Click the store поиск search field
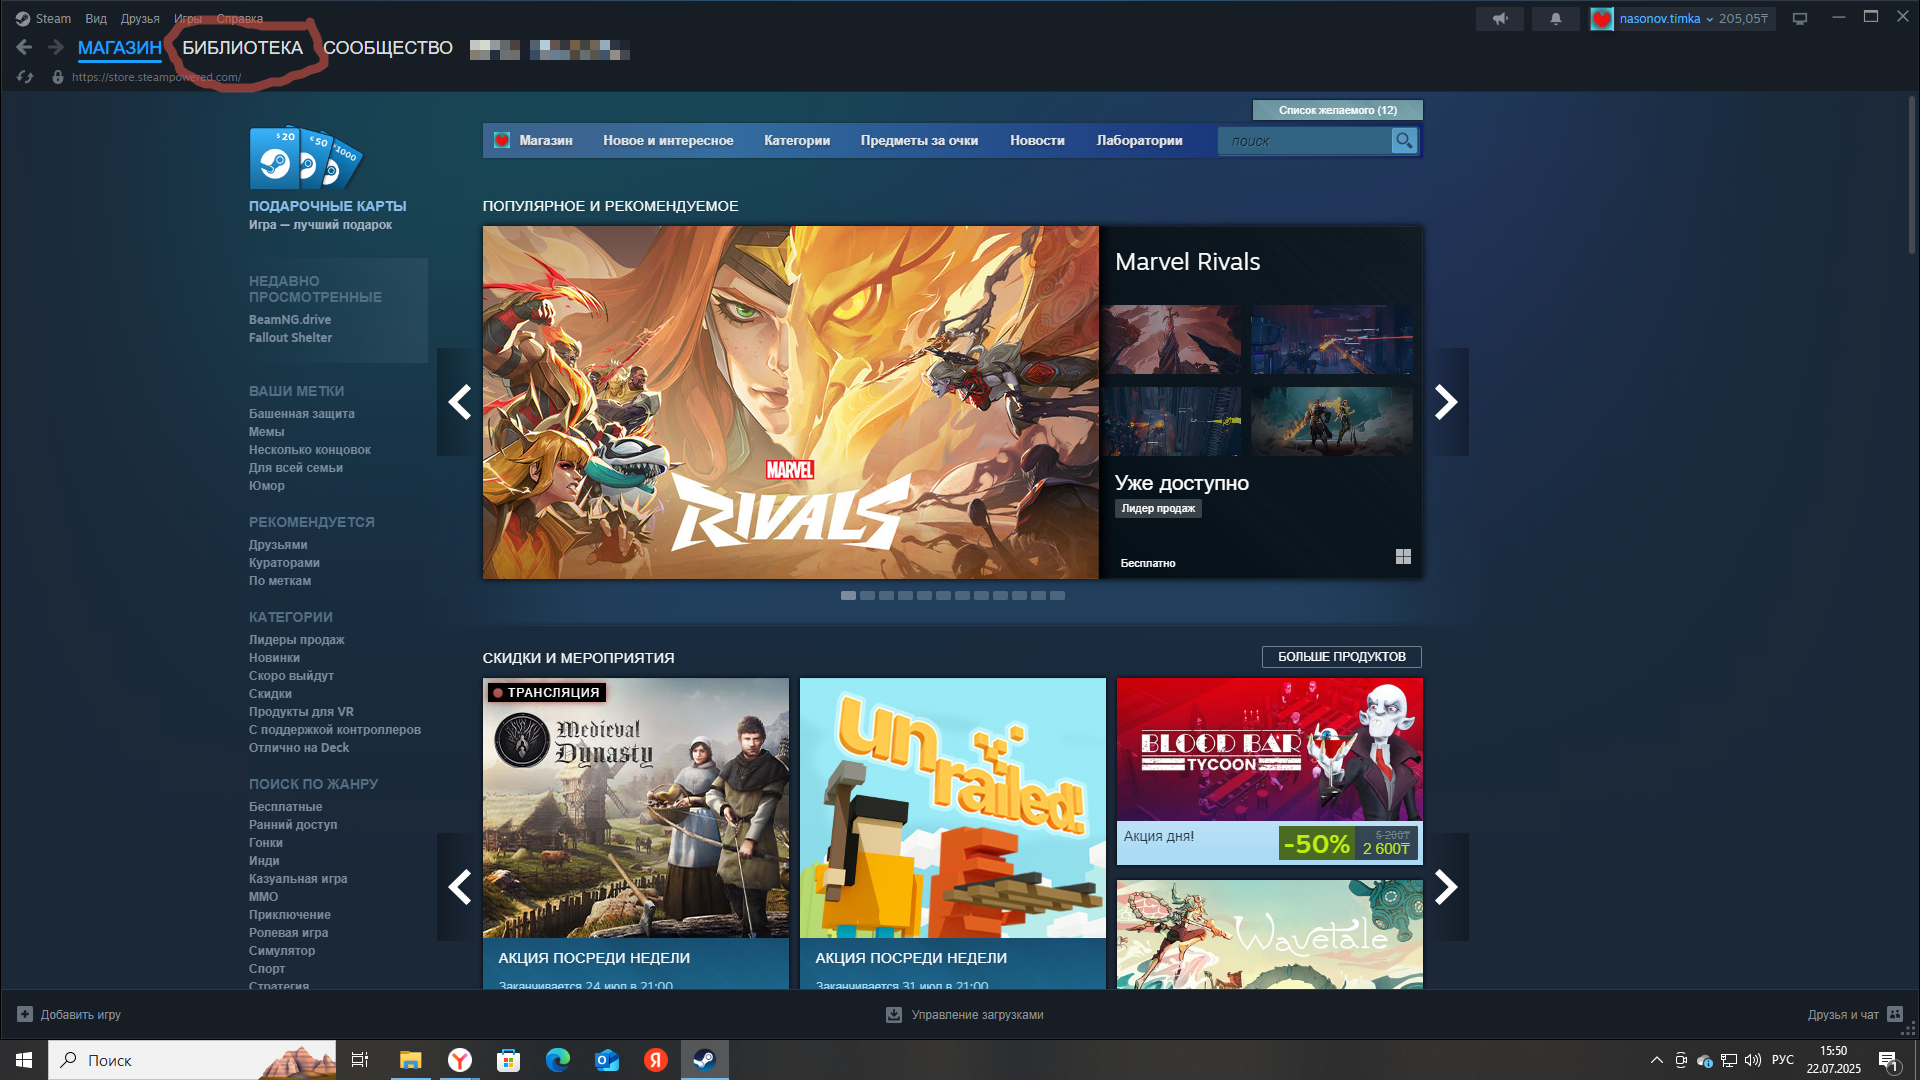Viewport: 1920px width, 1080px height. [x=1305, y=141]
